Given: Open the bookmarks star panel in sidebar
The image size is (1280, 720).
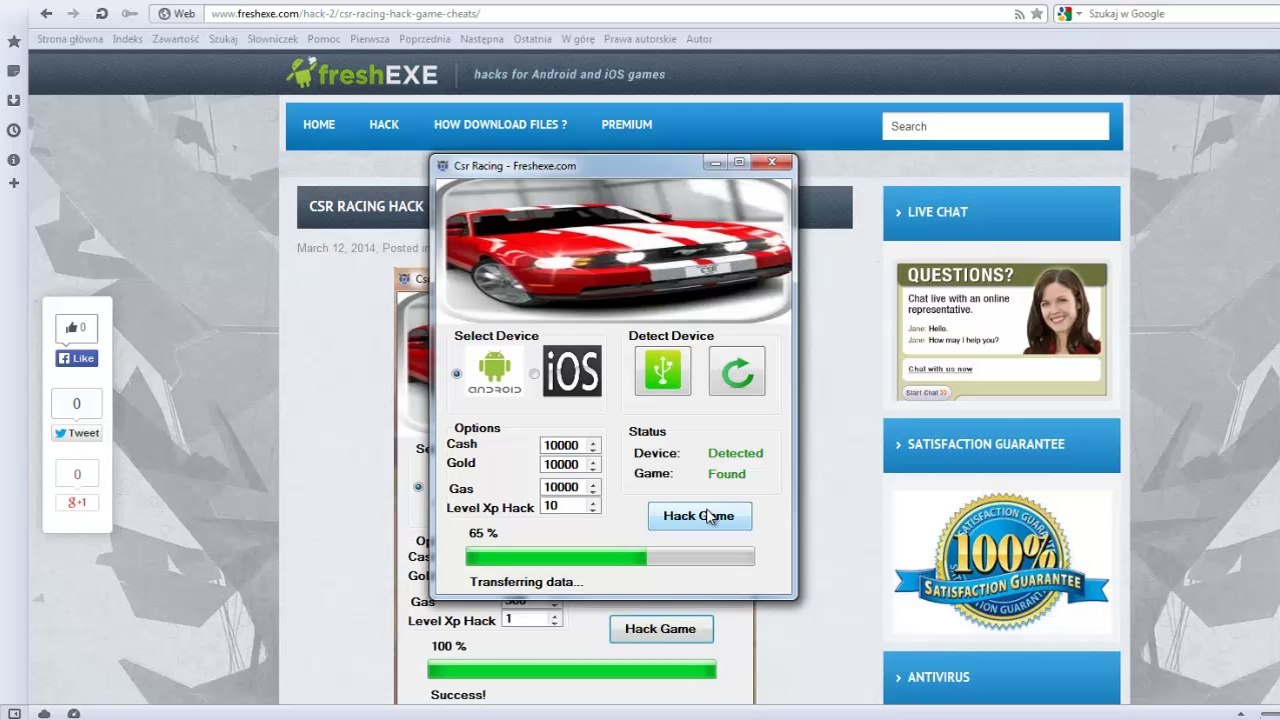Looking at the screenshot, I should 14,42.
